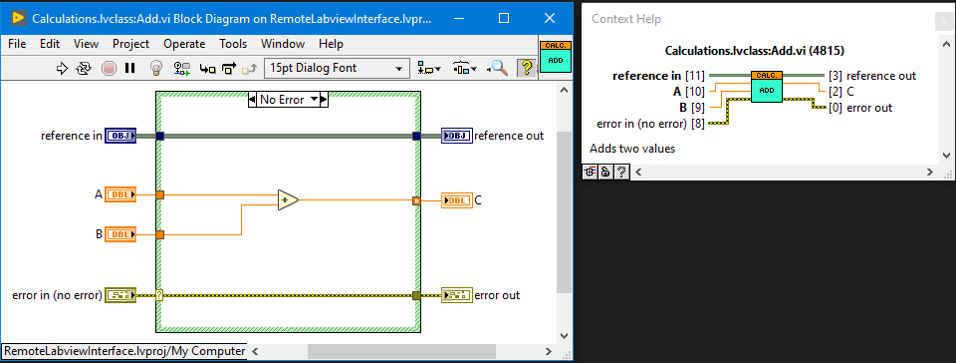This screenshot has height=363, width=956.
Task: Select the B DBL control terminal
Action: [x=121, y=234]
